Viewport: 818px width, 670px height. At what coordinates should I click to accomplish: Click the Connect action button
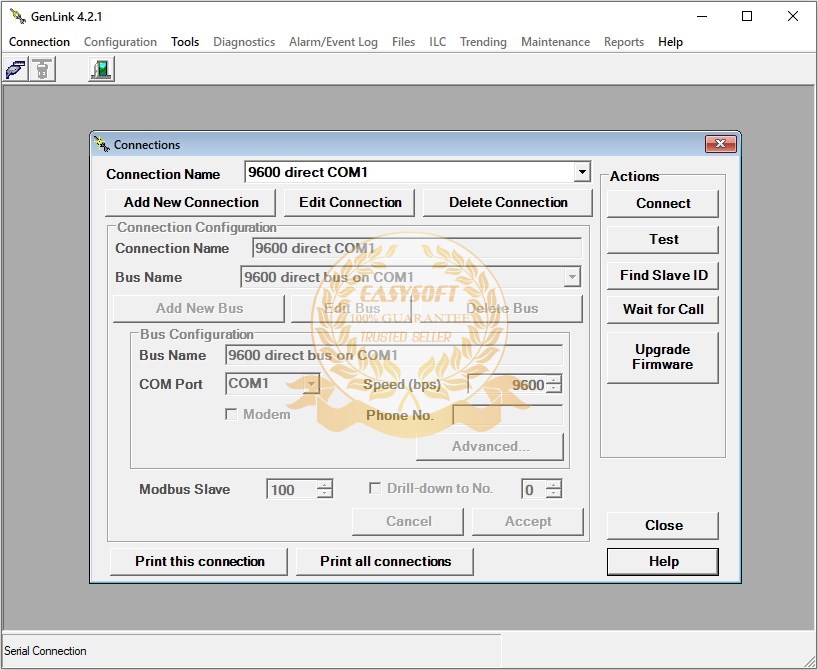click(663, 204)
